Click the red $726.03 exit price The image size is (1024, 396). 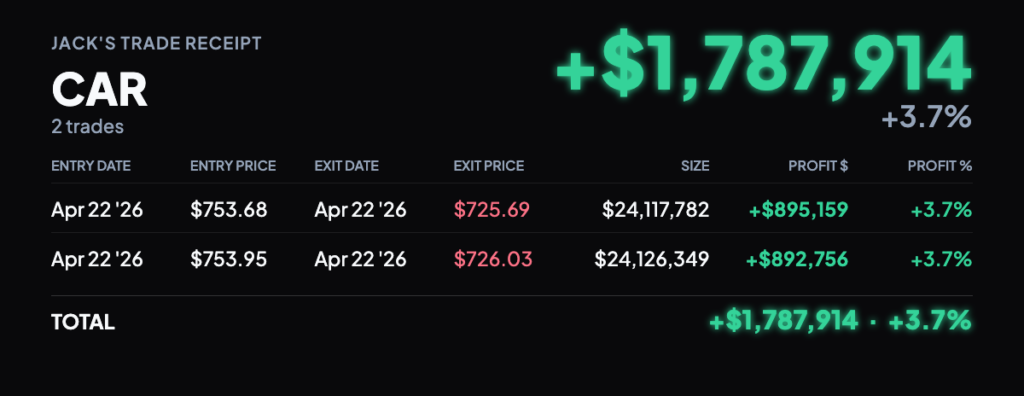(493, 259)
